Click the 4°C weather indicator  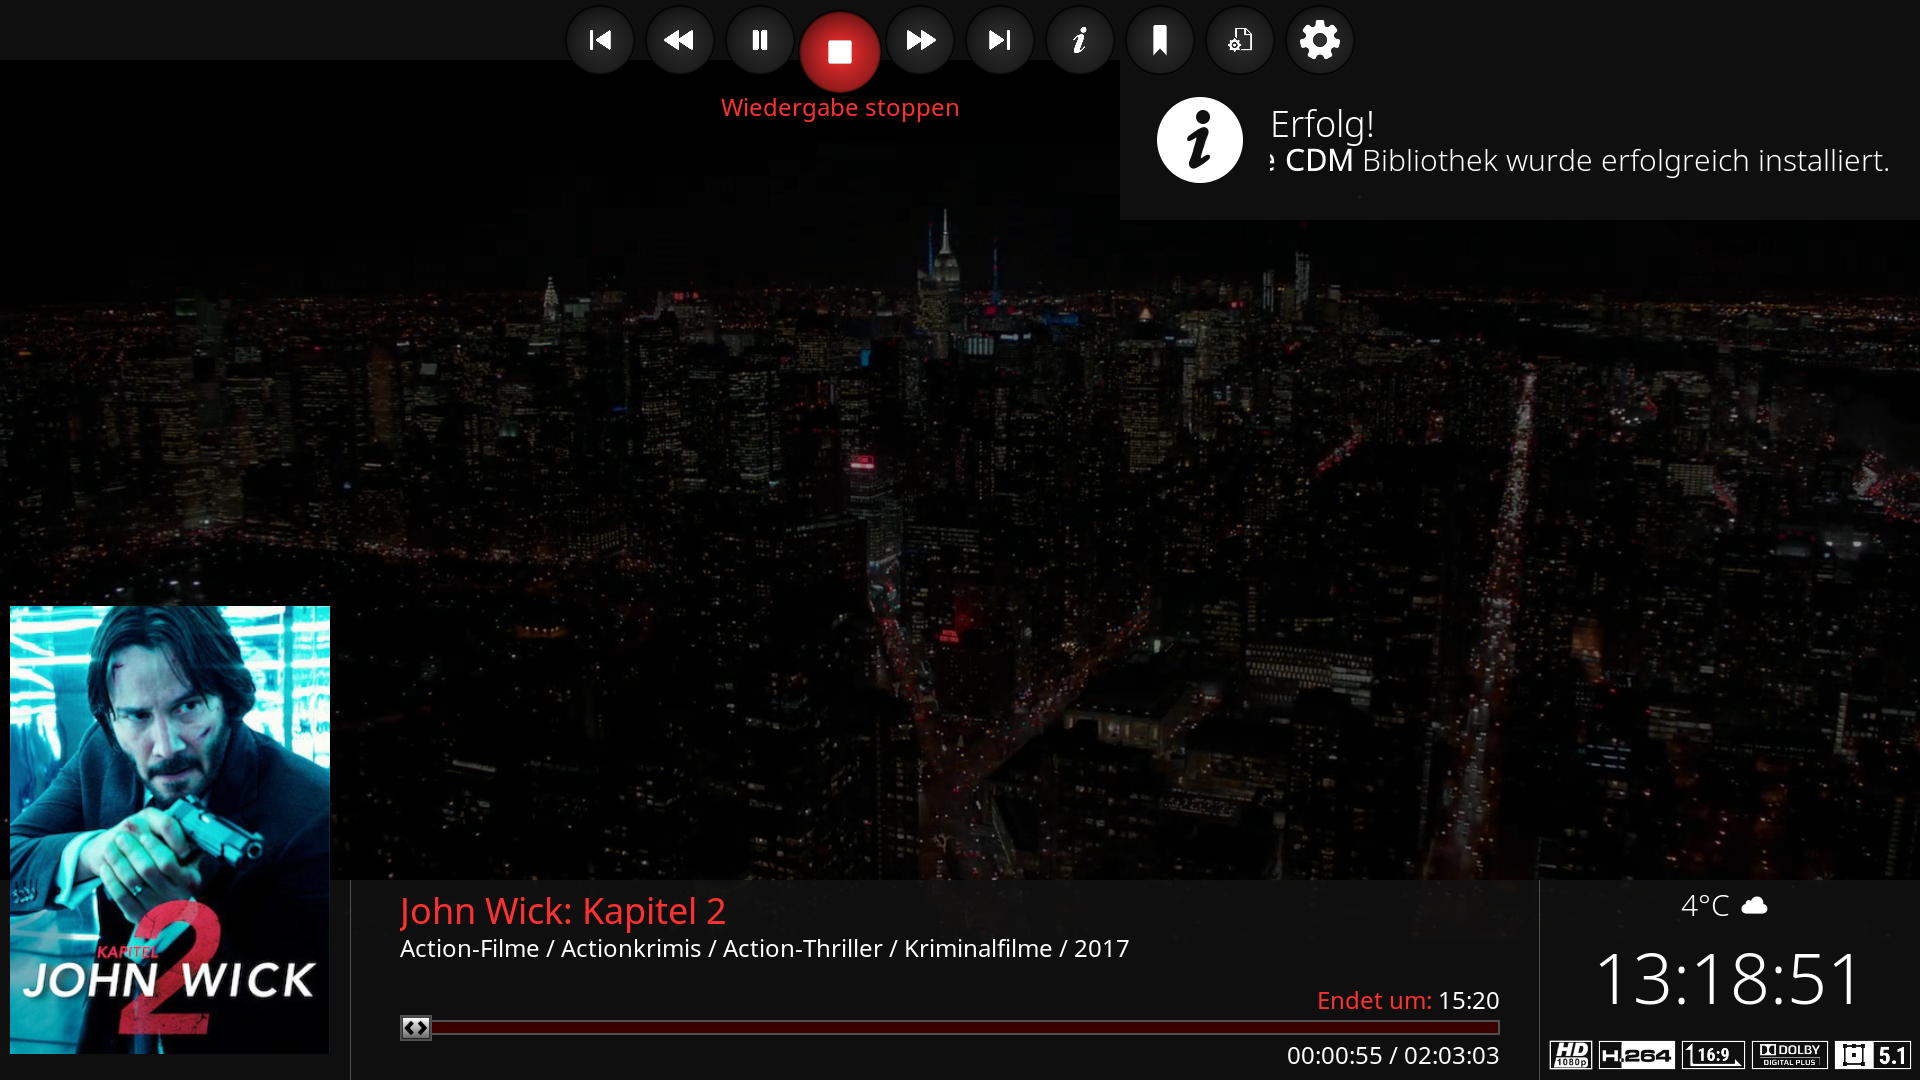tap(1724, 905)
